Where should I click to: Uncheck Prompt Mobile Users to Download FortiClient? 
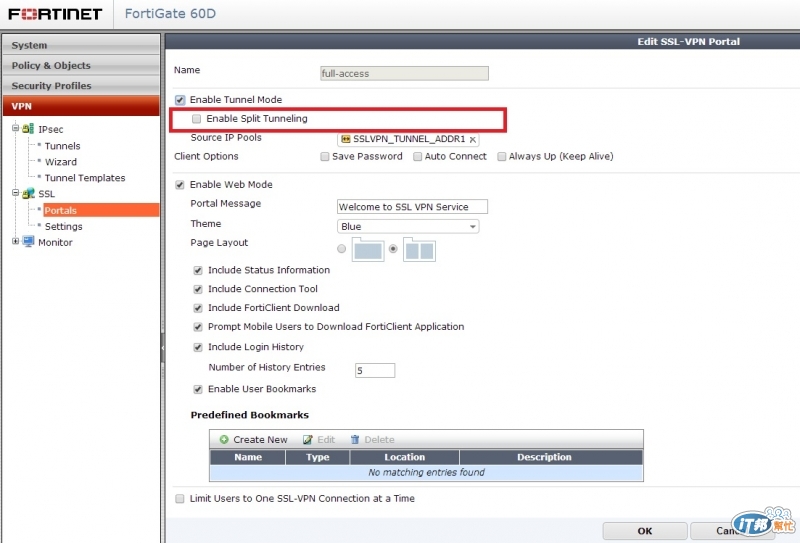[x=198, y=327]
